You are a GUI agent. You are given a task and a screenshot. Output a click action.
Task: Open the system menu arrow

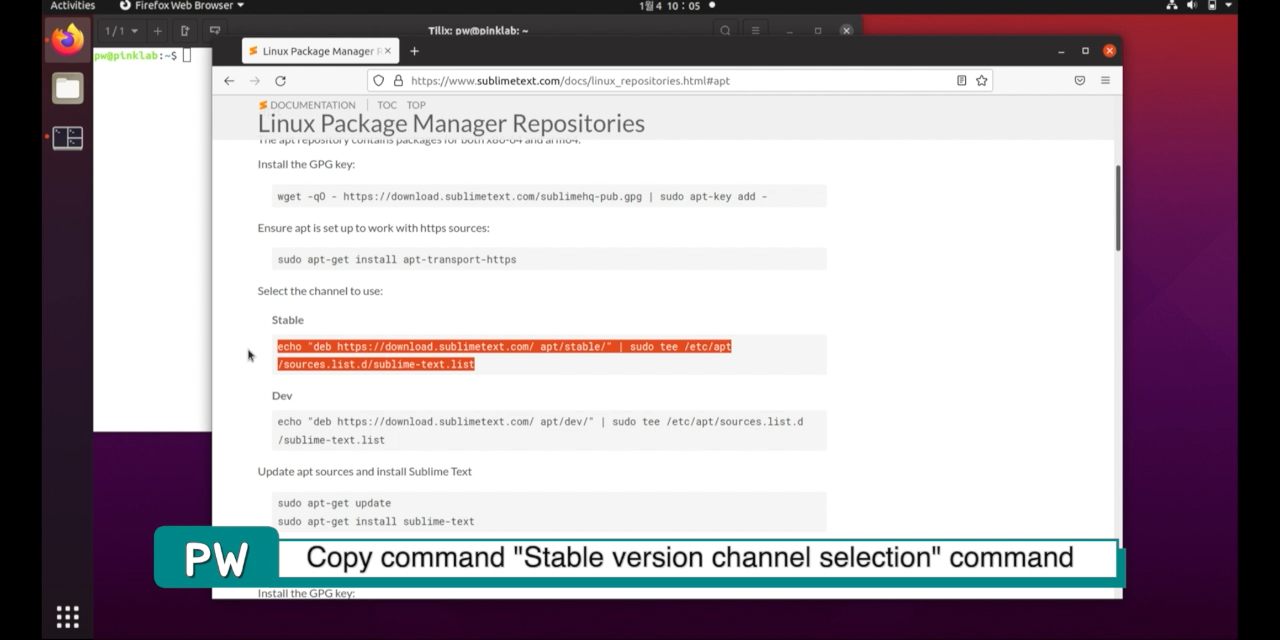[1228, 6]
